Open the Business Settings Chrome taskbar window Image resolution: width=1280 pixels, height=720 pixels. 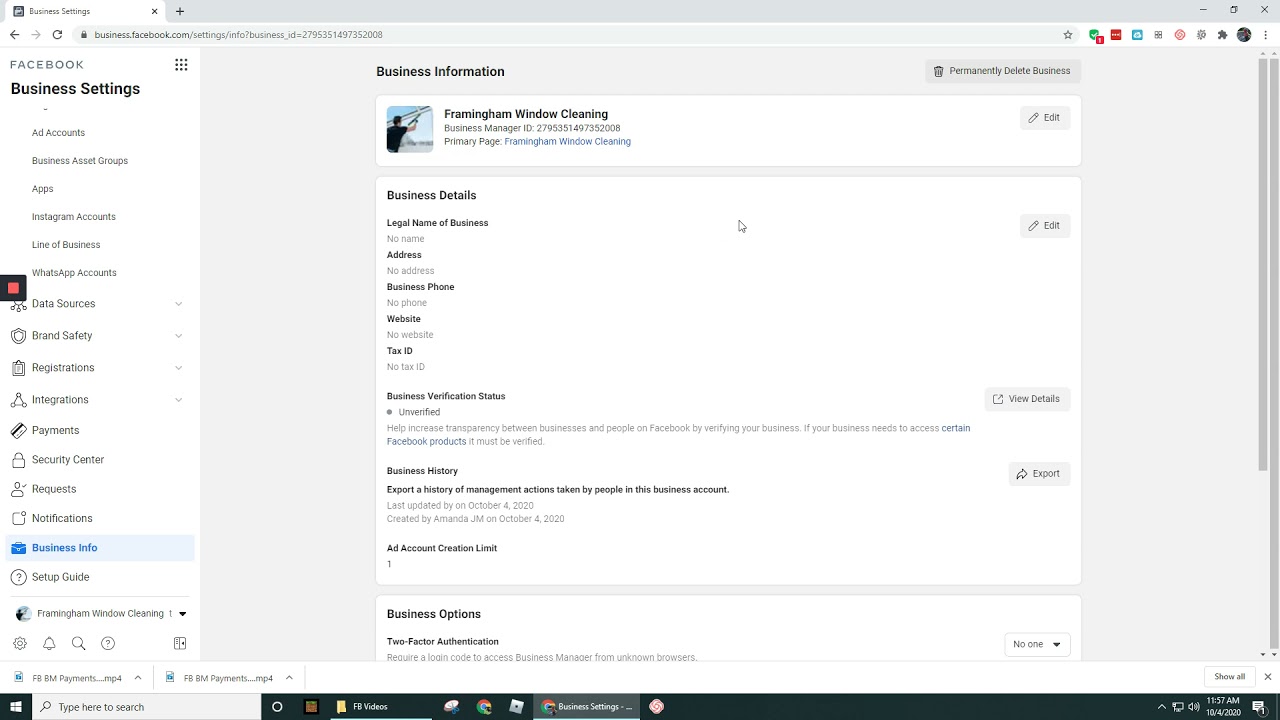pos(586,707)
